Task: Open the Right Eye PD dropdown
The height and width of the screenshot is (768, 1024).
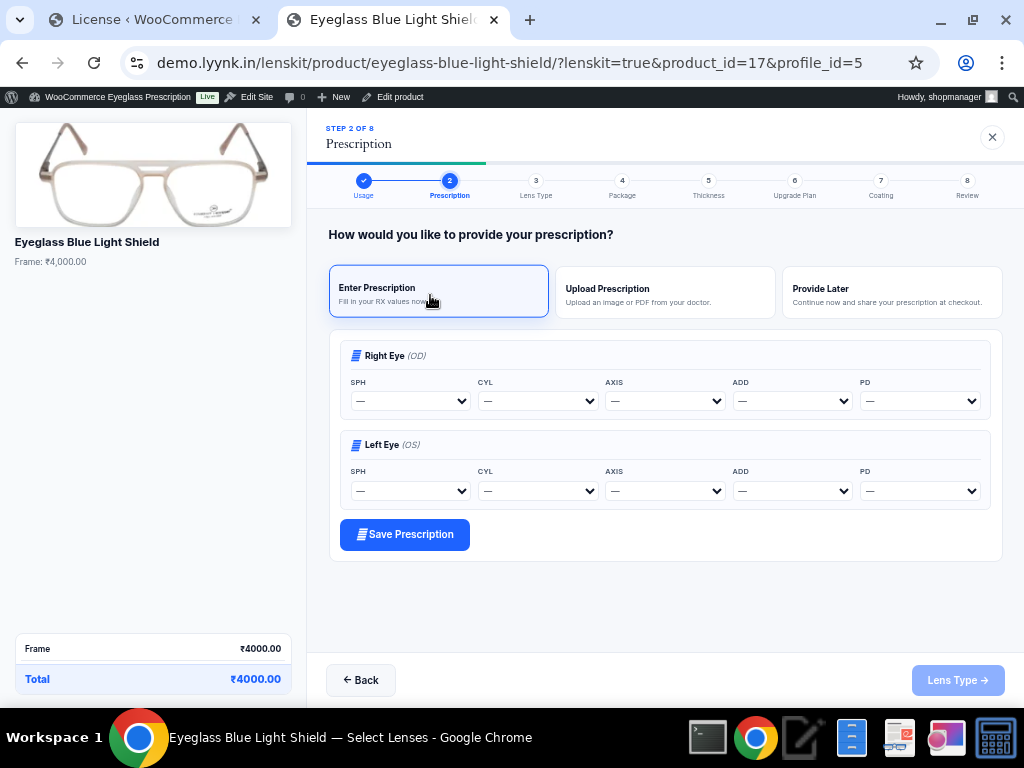Action: coord(919,401)
